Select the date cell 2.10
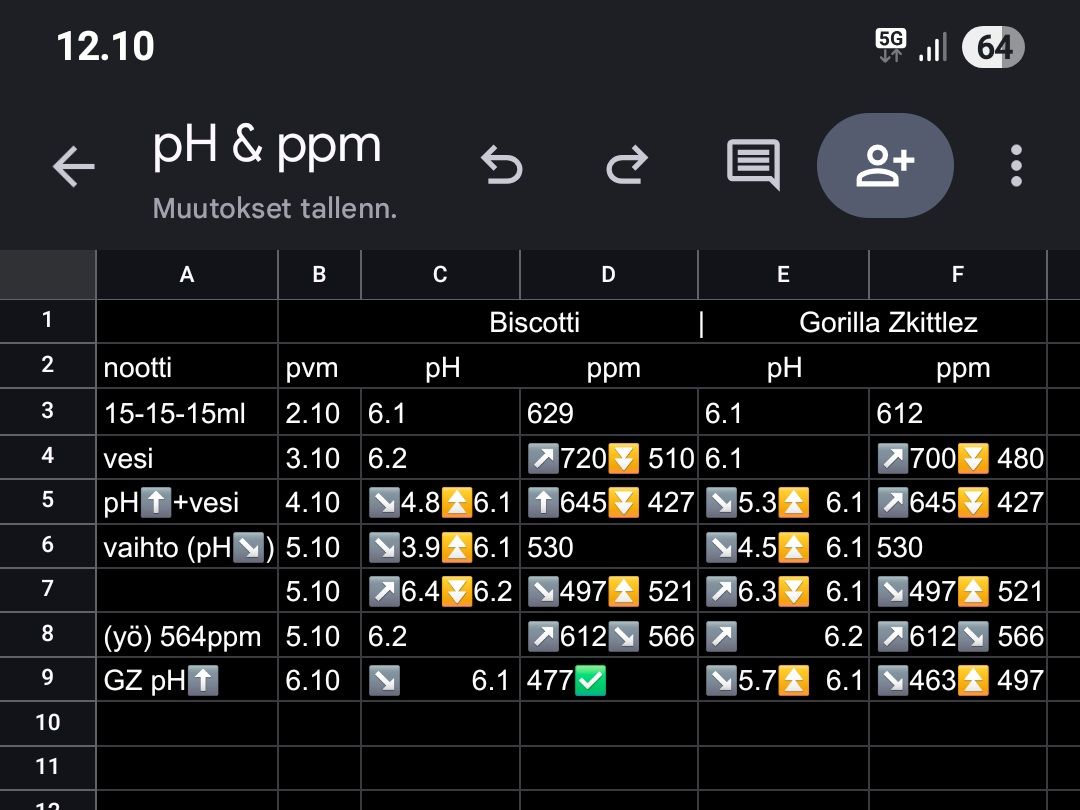 [319, 413]
